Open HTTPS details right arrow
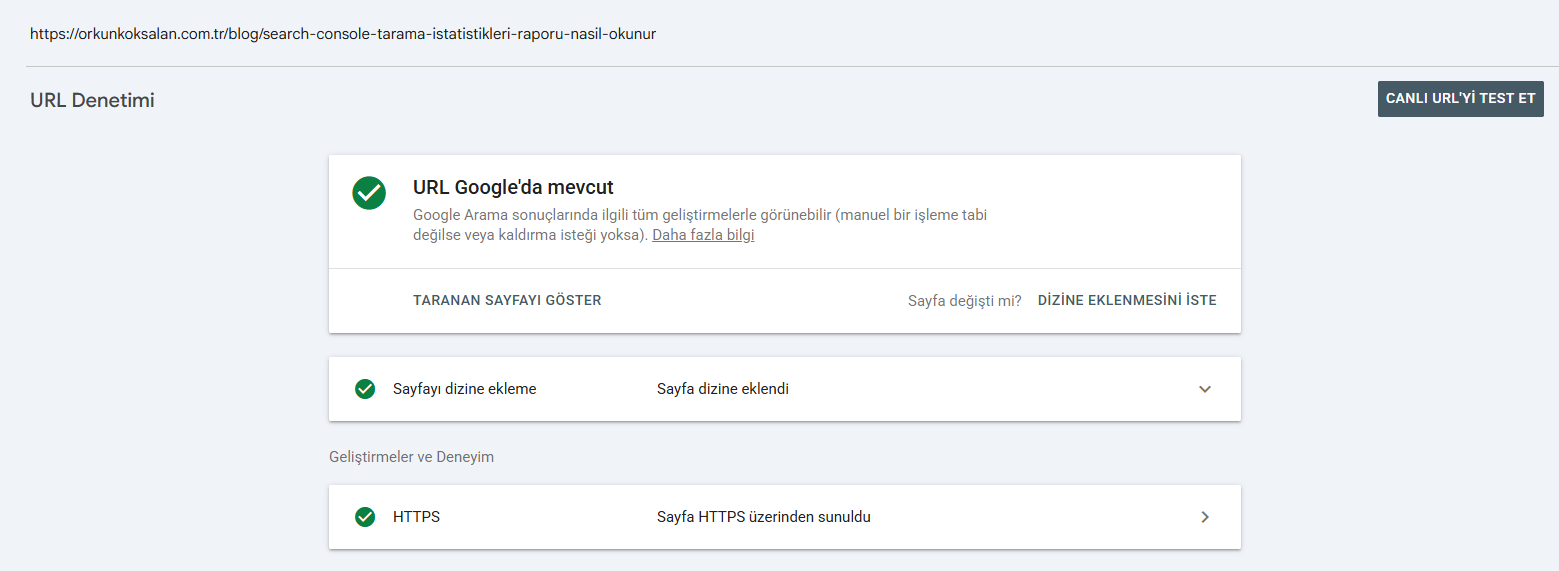1559x571 pixels. (1205, 517)
